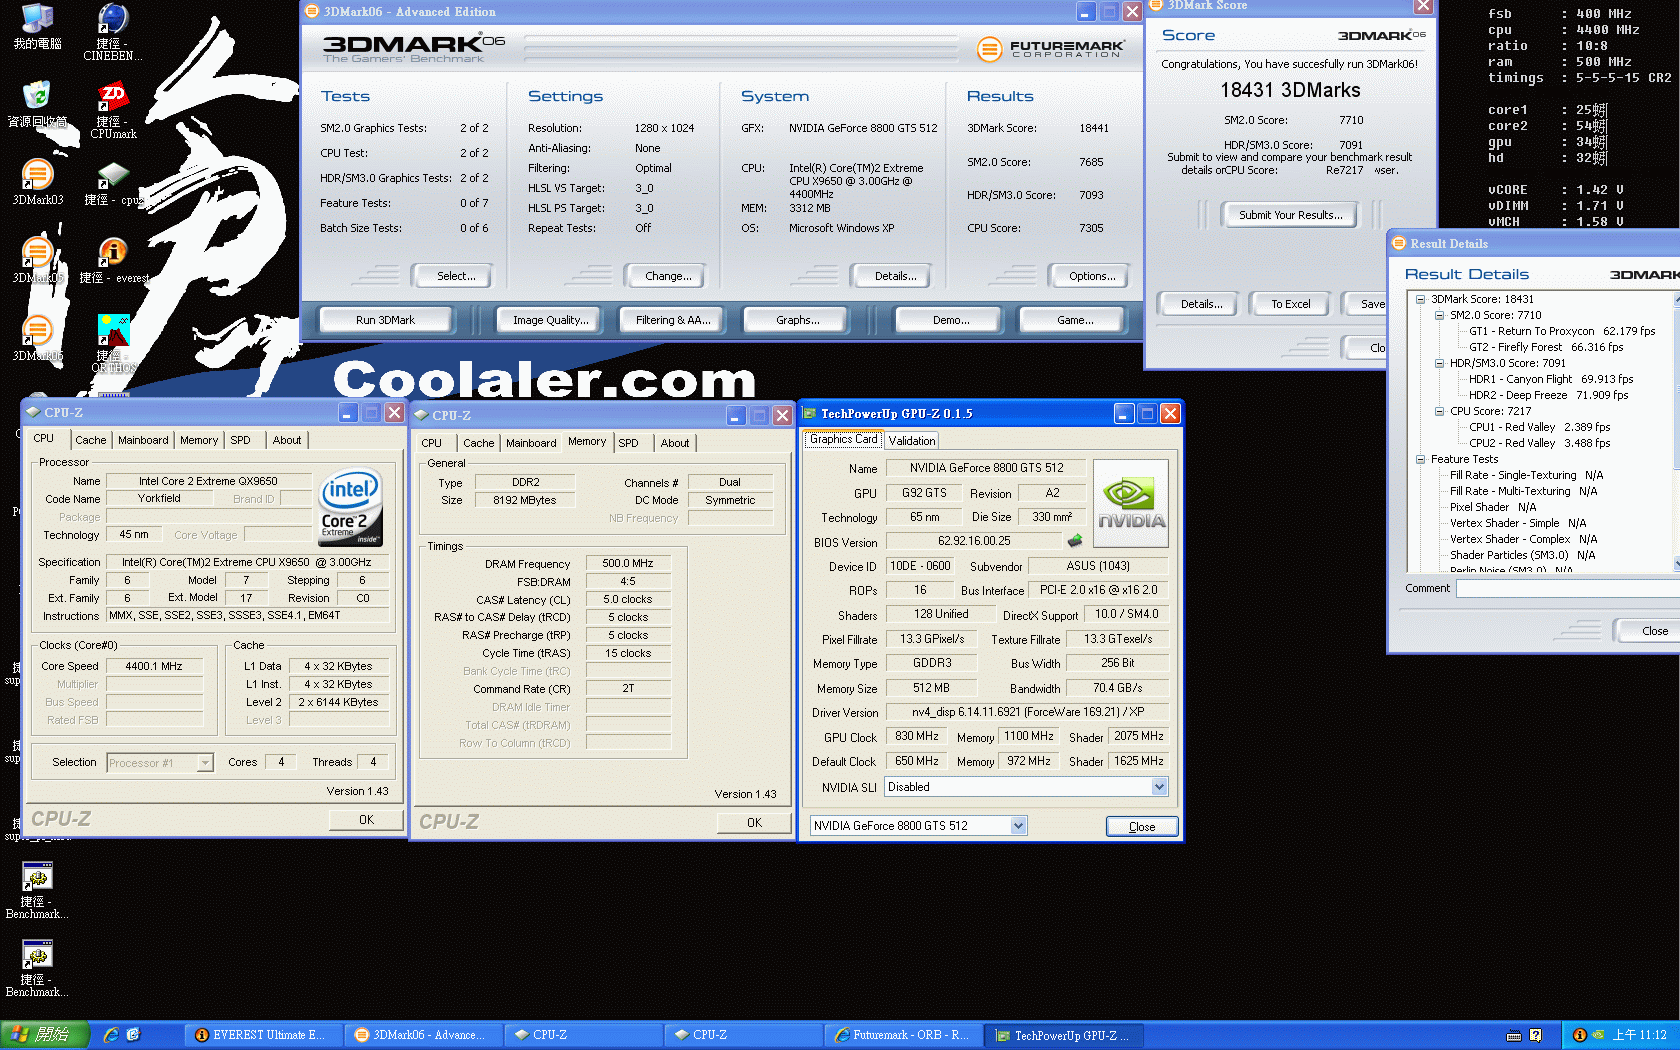The image size is (1680, 1050).
Task: Select the GT1 - Return To Proxycon result row
Action: pyautogui.click(x=1561, y=331)
